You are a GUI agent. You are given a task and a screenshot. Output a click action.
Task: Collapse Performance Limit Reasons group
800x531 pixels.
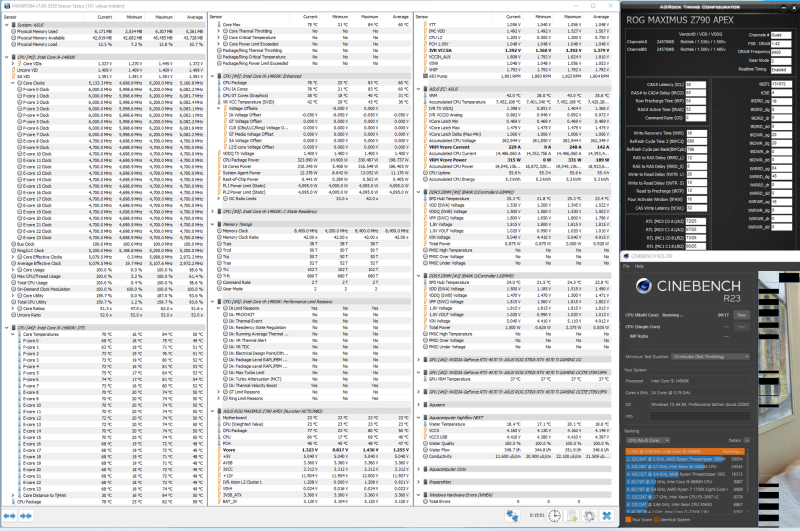[x=213, y=301]
